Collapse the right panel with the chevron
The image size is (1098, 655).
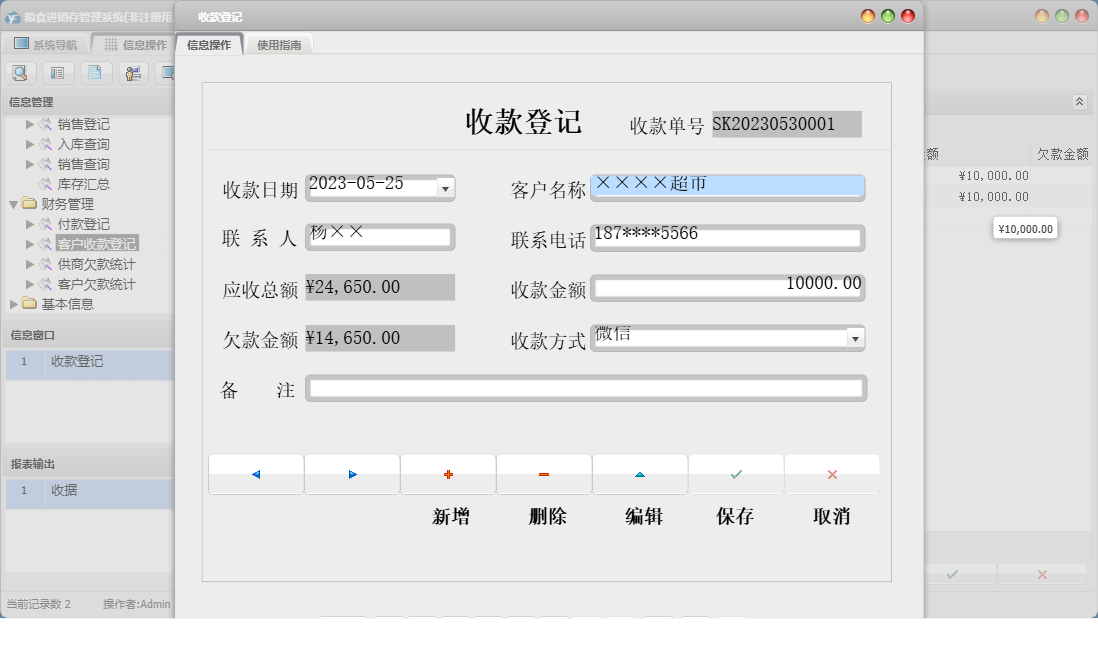tap(1078, 101)
